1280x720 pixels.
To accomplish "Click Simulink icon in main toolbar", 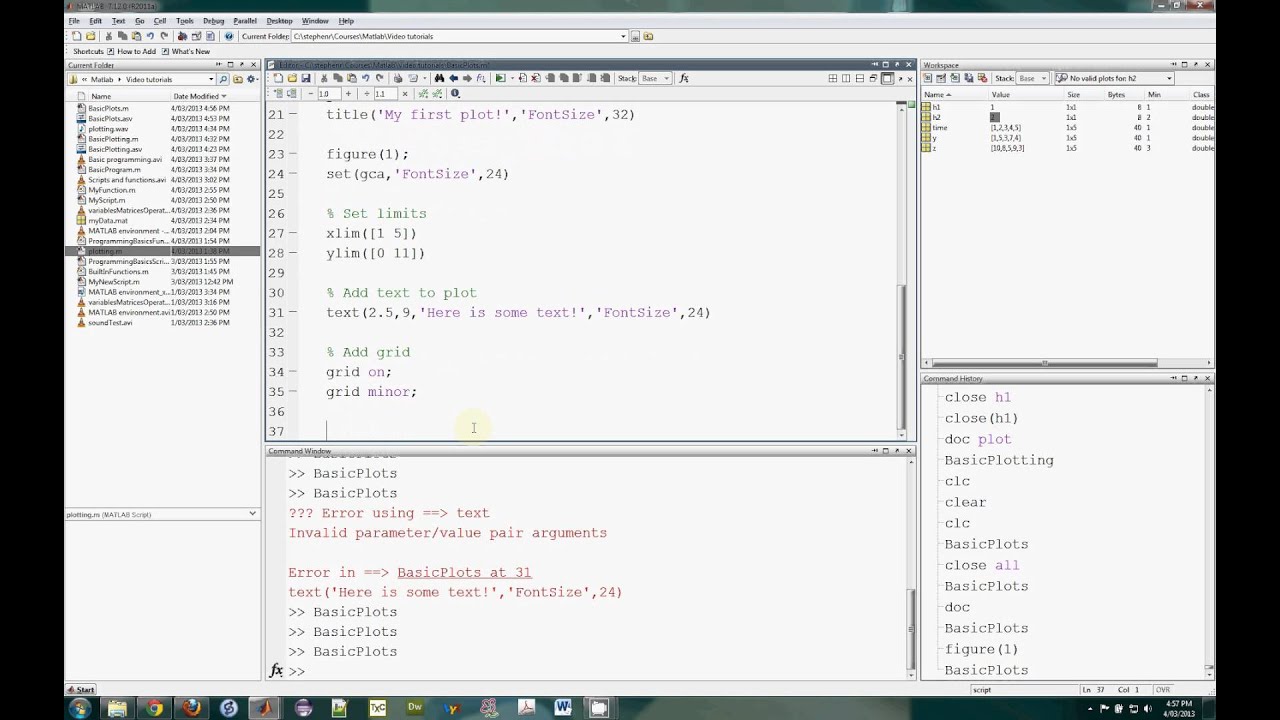I will point(182,36).
